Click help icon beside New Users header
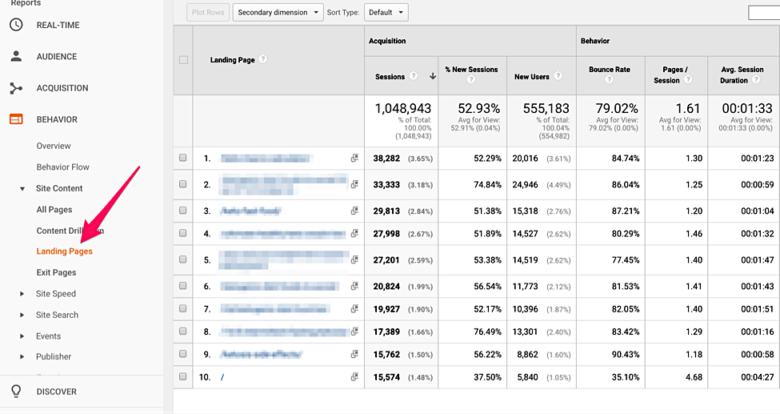 [x=558, y=76]
